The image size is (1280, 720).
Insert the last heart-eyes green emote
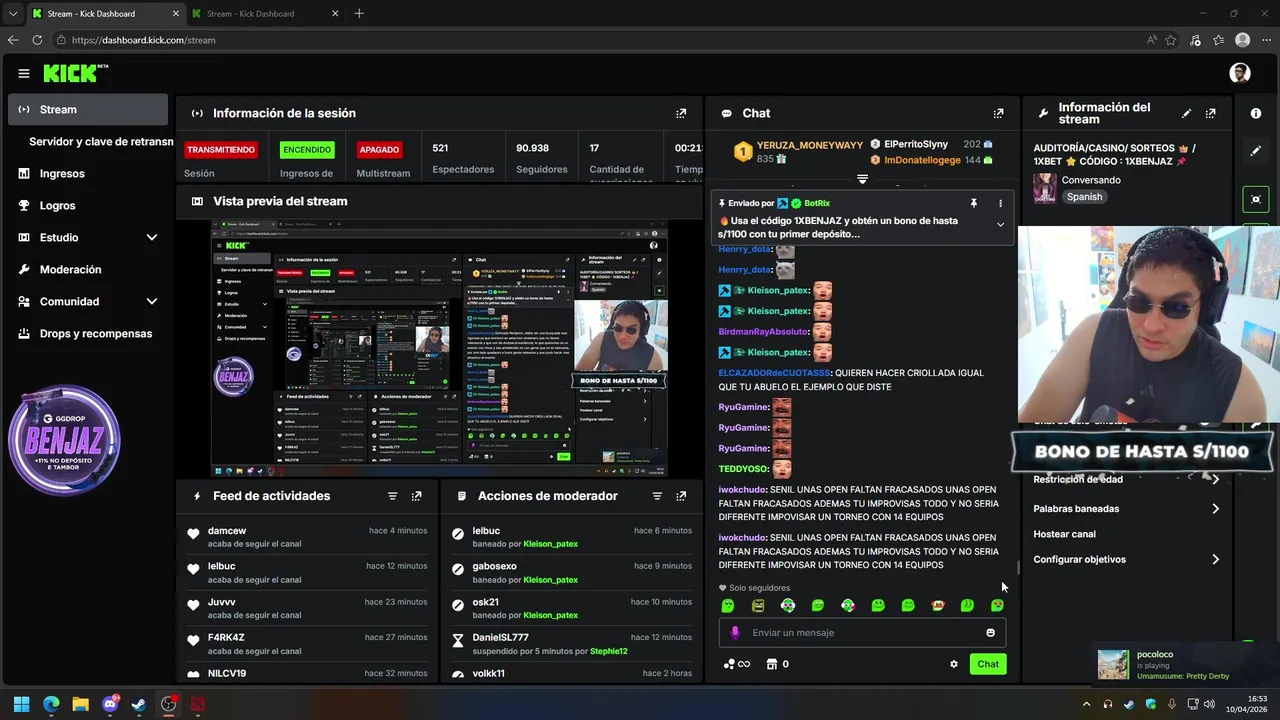coord(997,605)
